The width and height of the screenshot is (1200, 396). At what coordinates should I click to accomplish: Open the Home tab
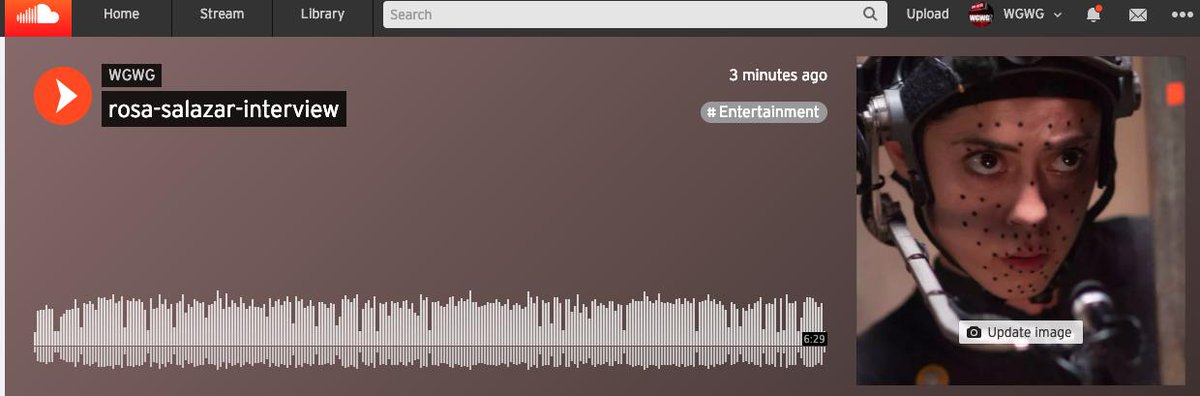pyautogui.click(x=121, y=14)
